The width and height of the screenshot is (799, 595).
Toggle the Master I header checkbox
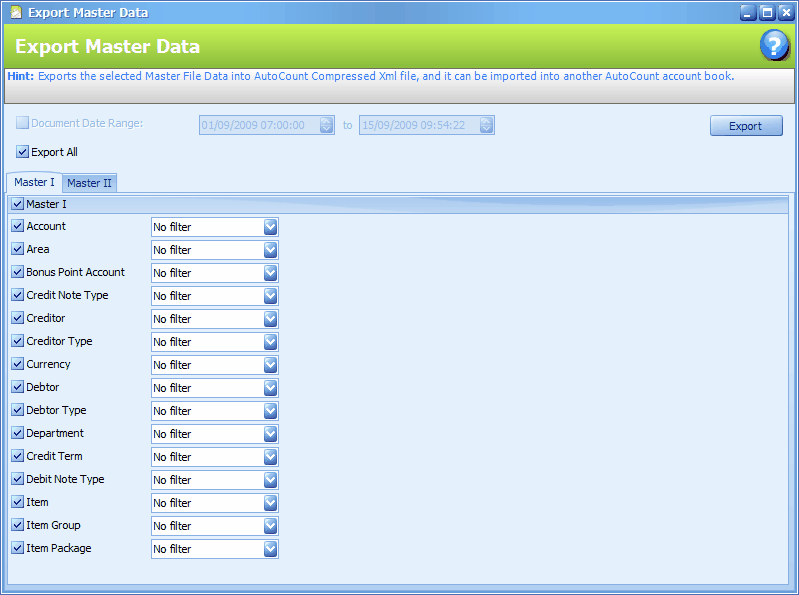[x=17, y=204]
